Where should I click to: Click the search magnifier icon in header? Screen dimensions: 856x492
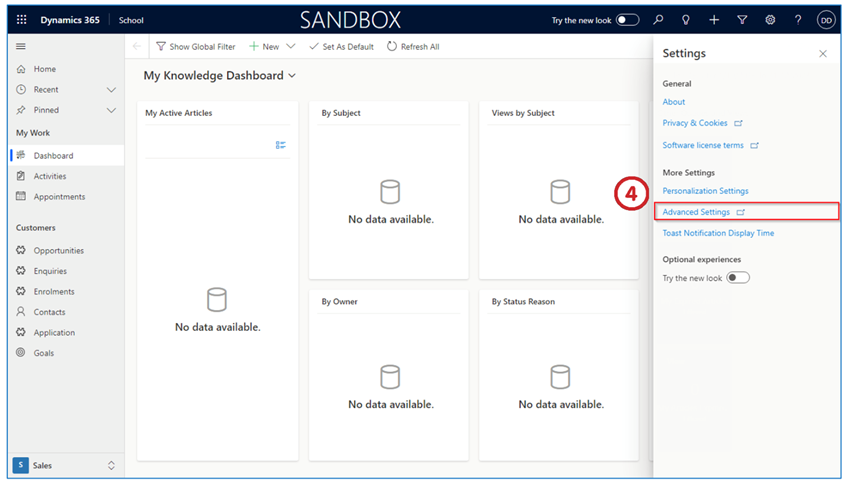(658, 20)
